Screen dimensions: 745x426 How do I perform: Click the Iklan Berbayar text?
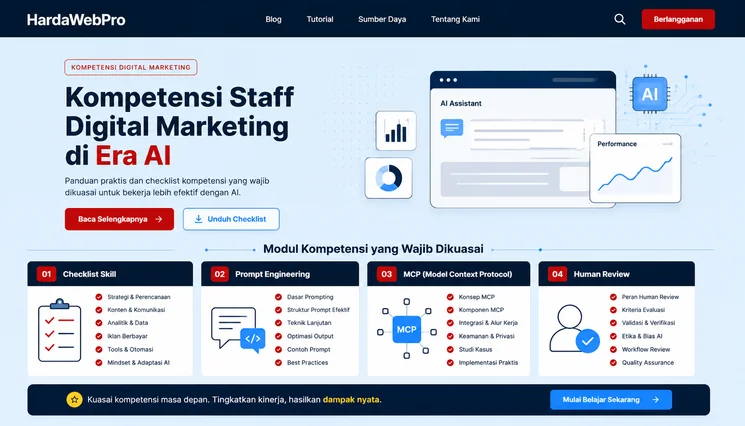click(x=127, y=336)
